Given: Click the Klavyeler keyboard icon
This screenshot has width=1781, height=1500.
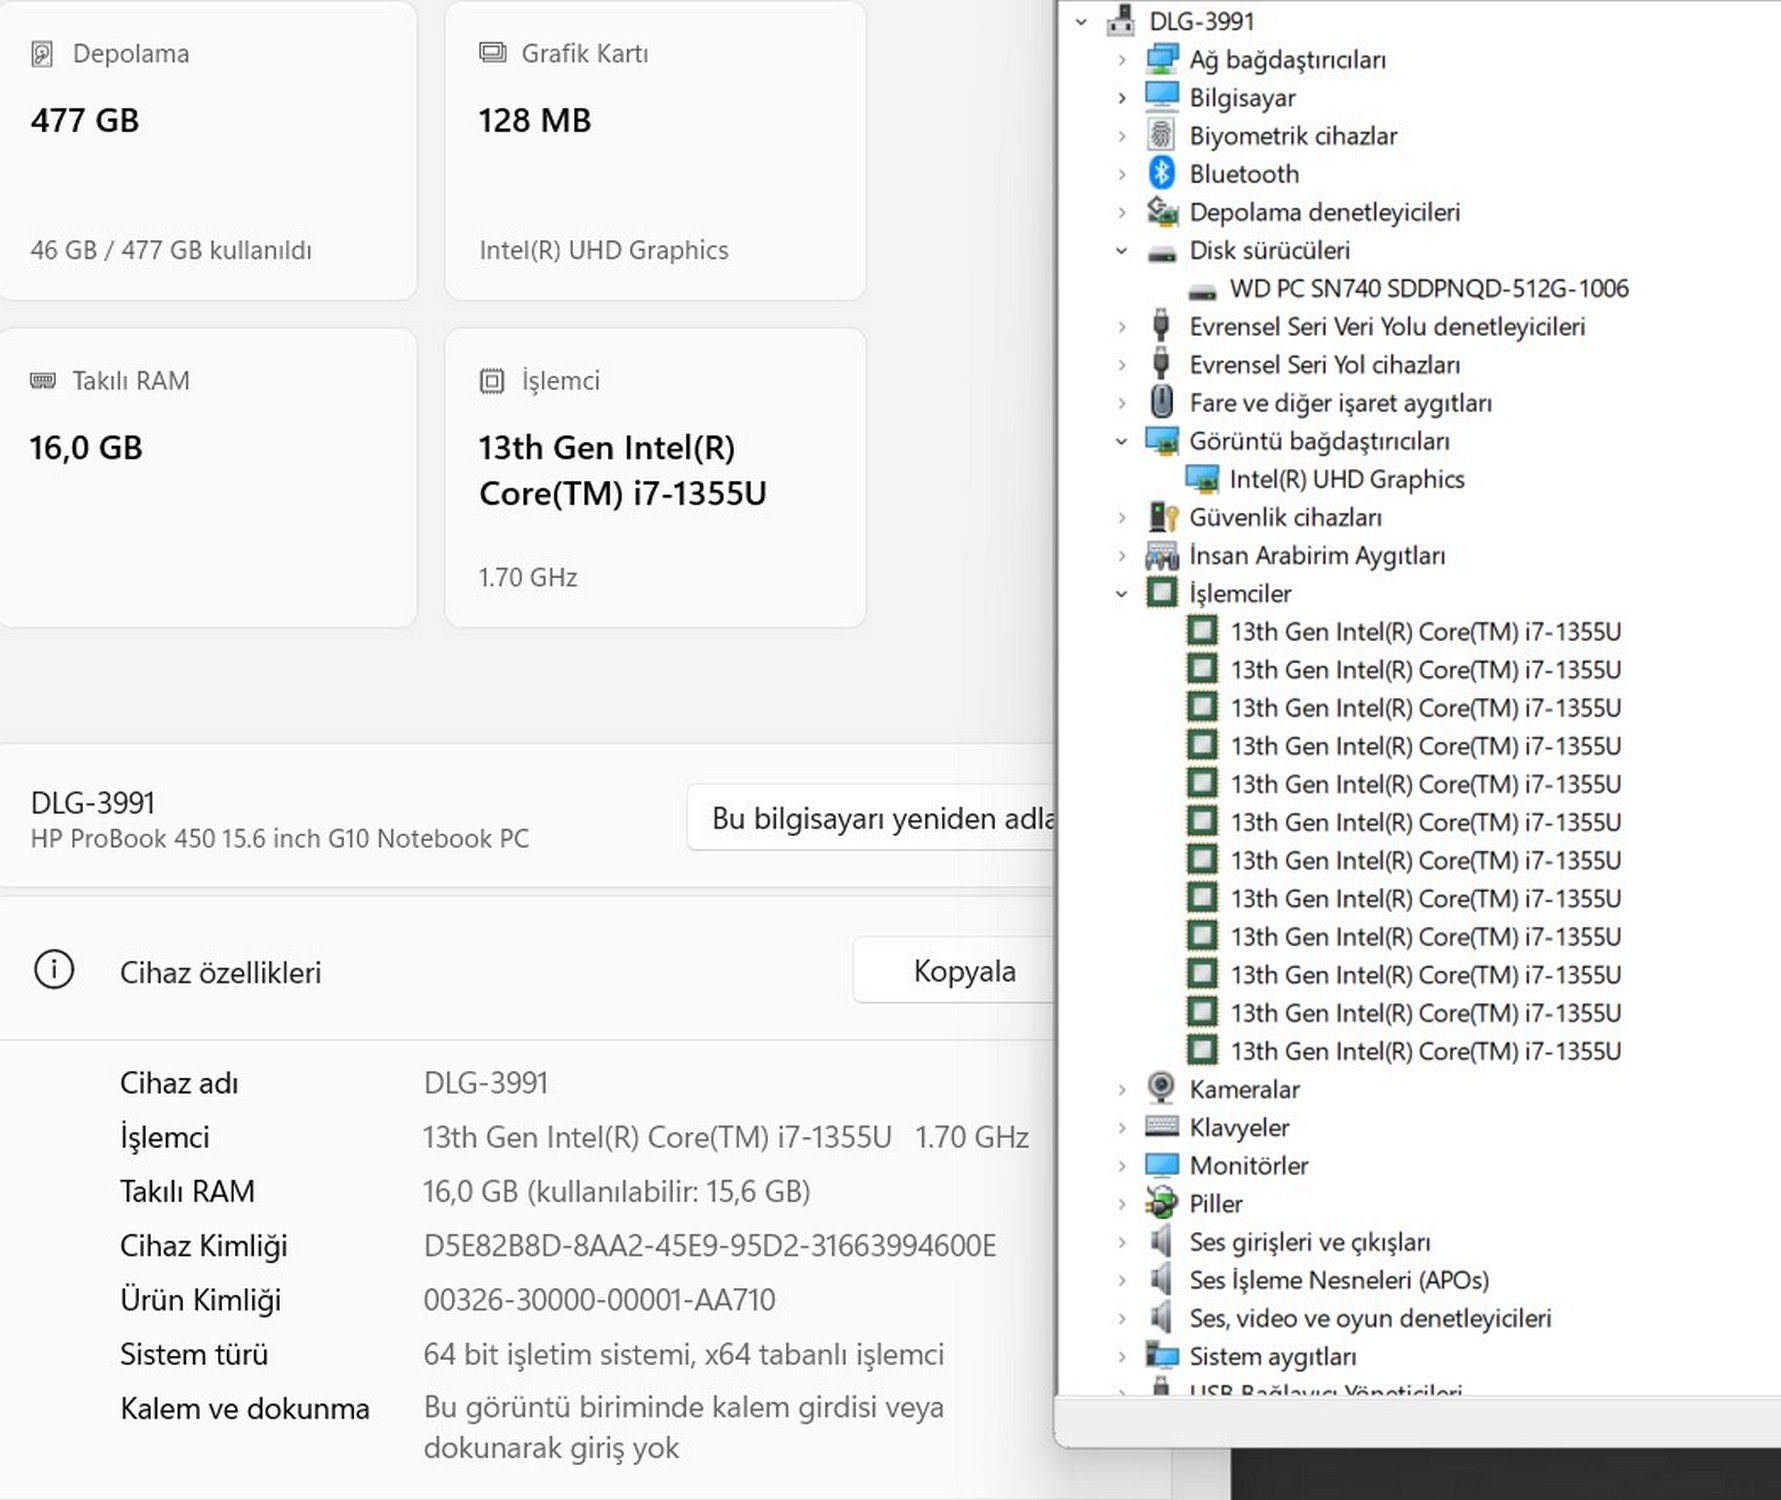Looking at the screenshot, I should [x=1161, y=1127].
